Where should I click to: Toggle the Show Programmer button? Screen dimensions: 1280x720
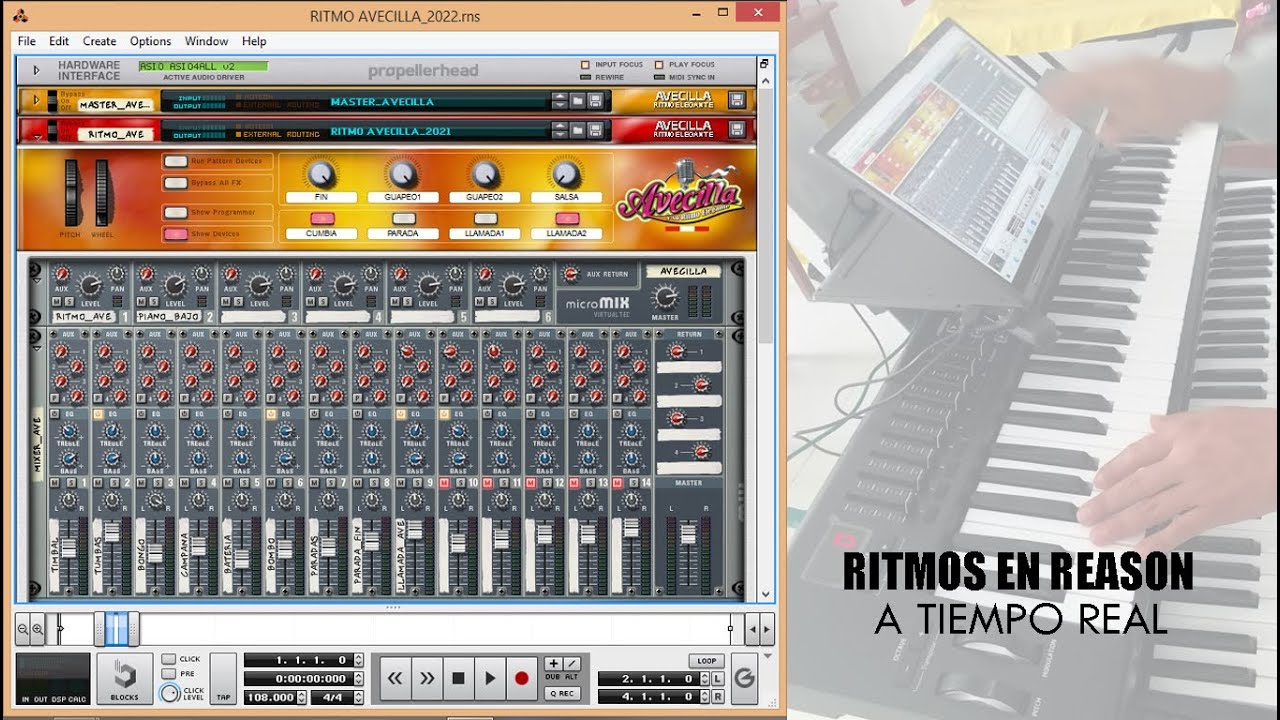click(x=176, y=212)
